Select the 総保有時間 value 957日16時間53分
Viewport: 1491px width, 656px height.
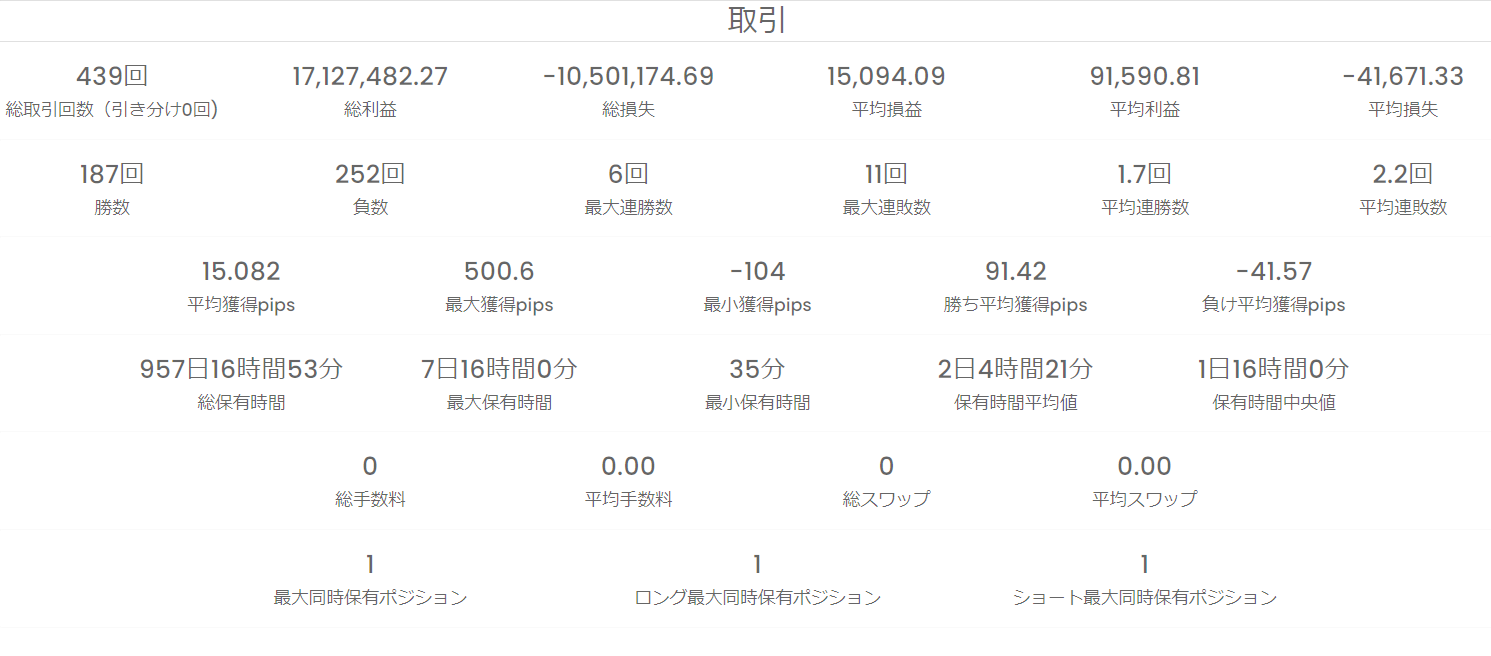(x=241, y=369)
